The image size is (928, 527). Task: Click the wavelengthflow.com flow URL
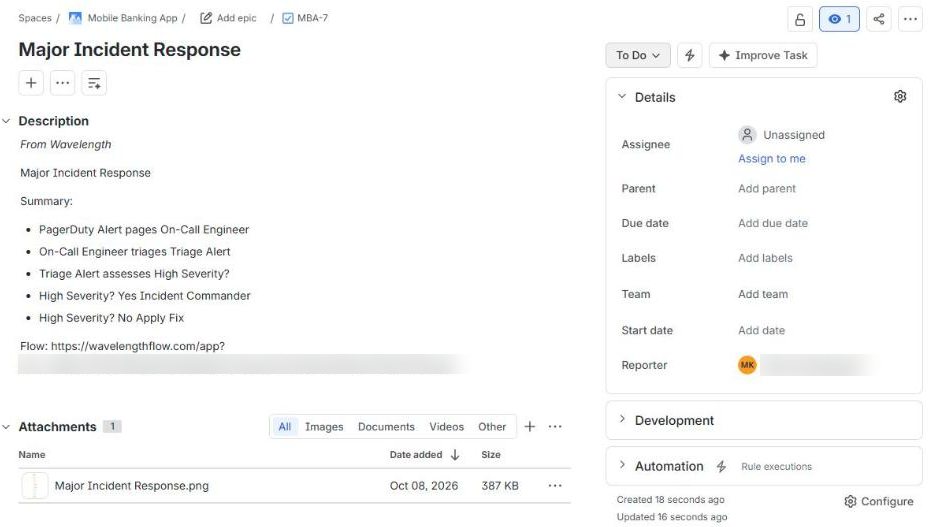[137, 346]
